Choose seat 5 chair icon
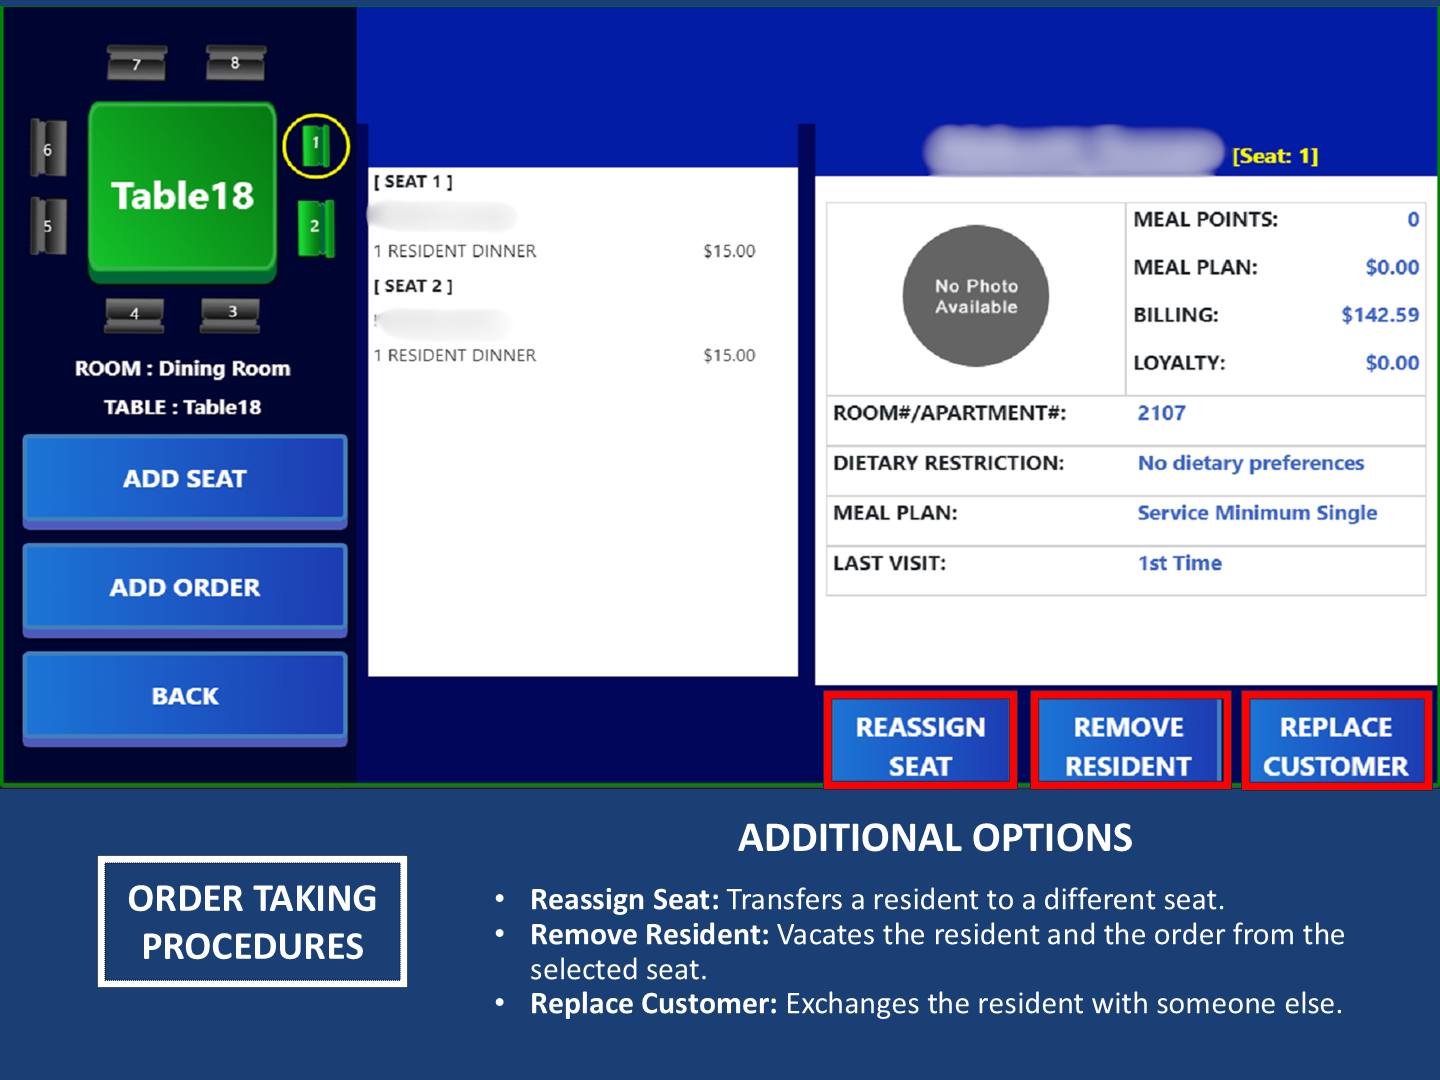Screen dimensions: 1440x1080 (48, 226)
